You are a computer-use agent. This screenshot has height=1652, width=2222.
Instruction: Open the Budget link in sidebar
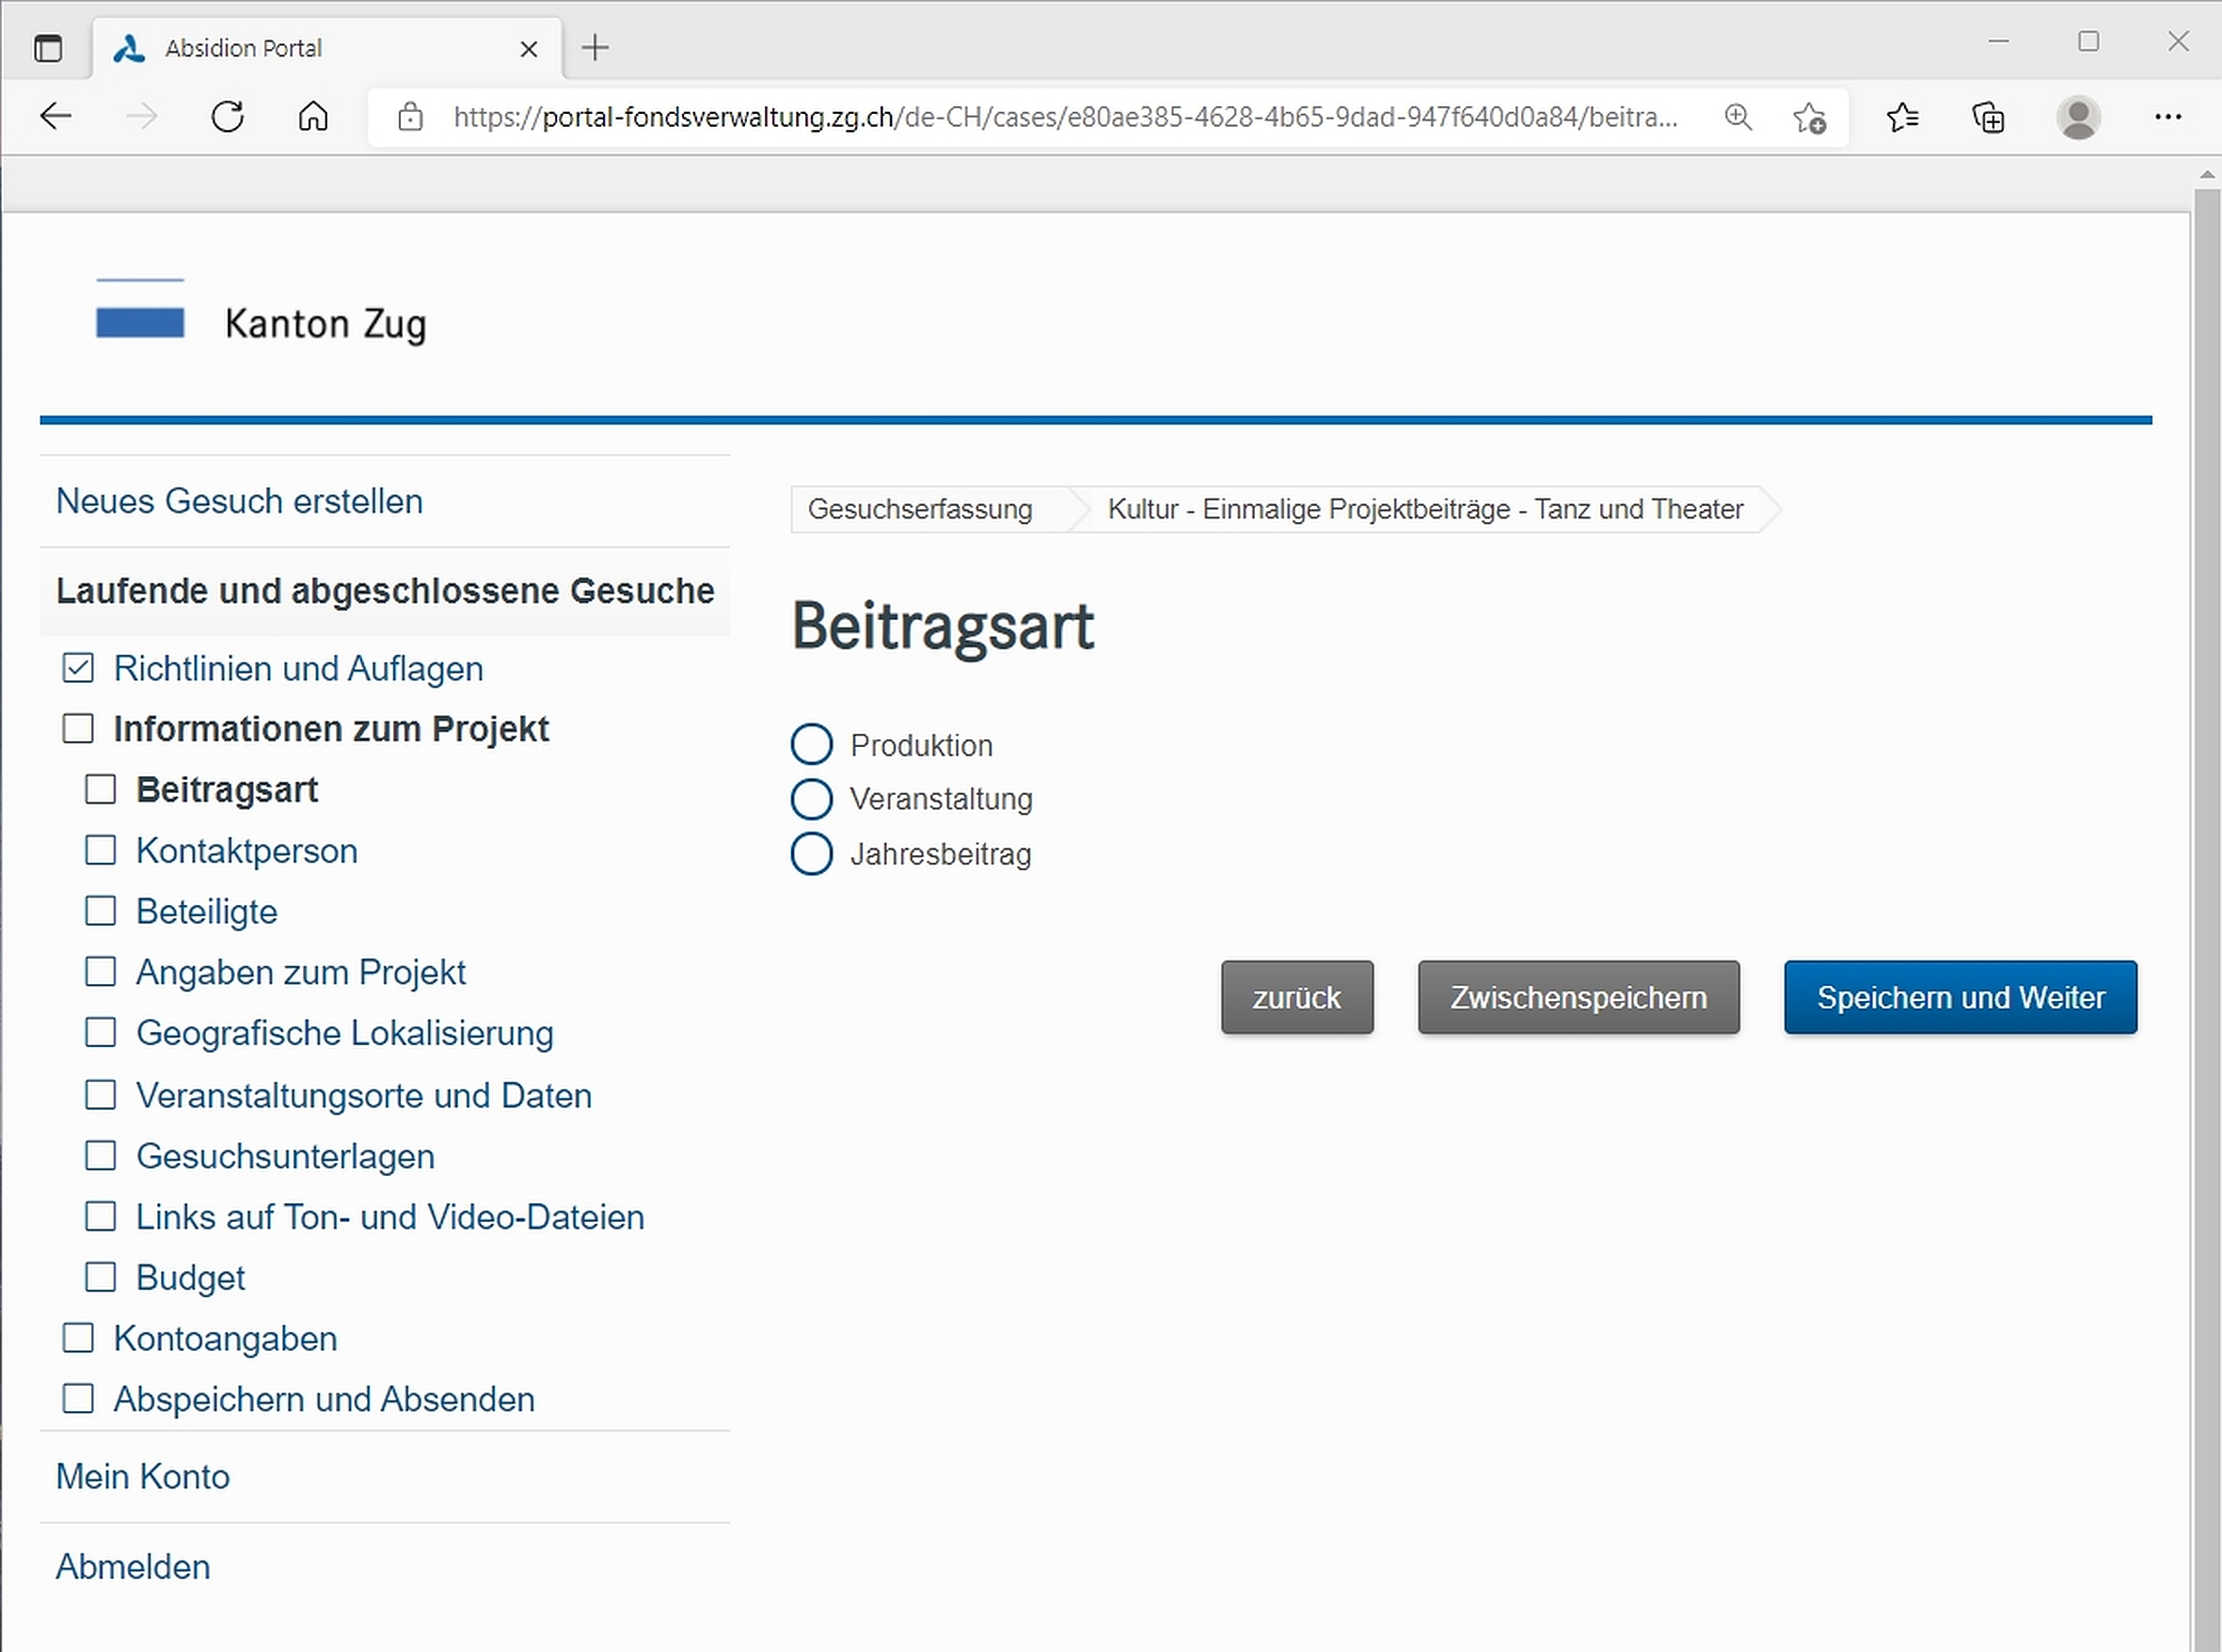pyautogui.click(x=190, y=1278)
